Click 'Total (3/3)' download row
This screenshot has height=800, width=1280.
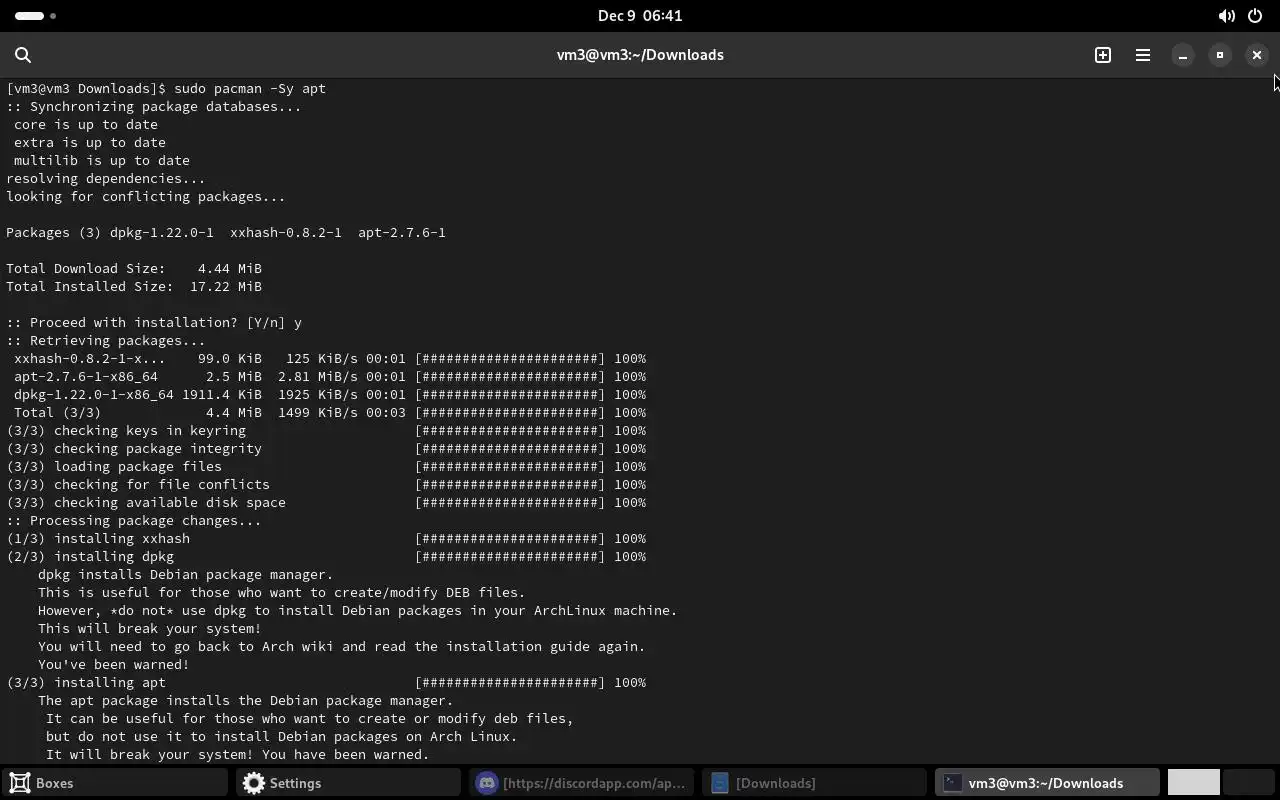(x=330, y=412)
